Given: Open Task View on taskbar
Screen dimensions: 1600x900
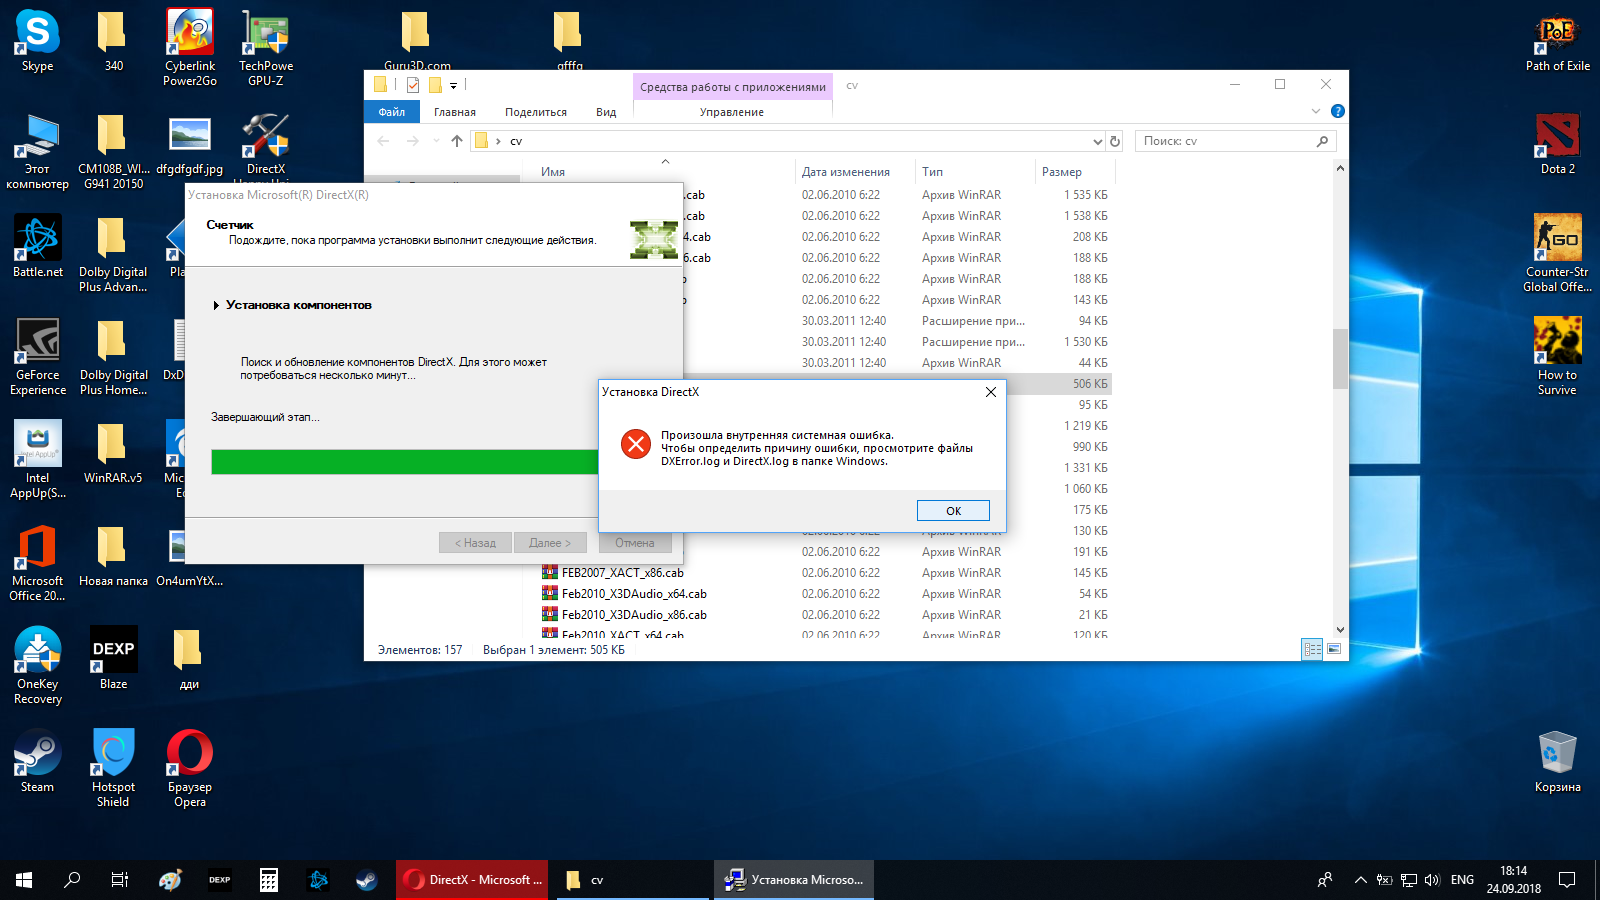Looking at the screenshot, I should tap(120, 880).
